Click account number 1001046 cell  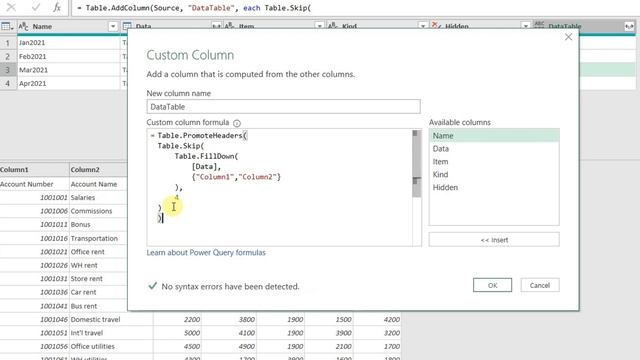point(34,320)
